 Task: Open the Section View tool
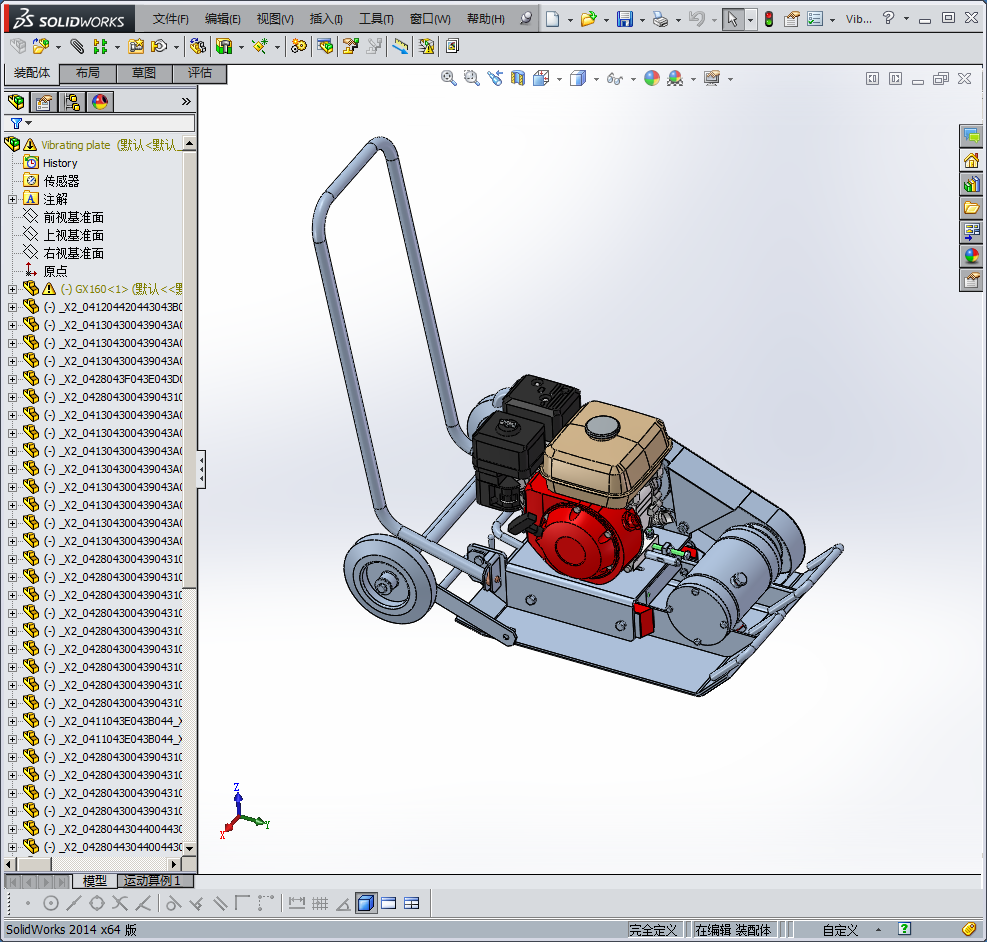click(x=518, y=78)
